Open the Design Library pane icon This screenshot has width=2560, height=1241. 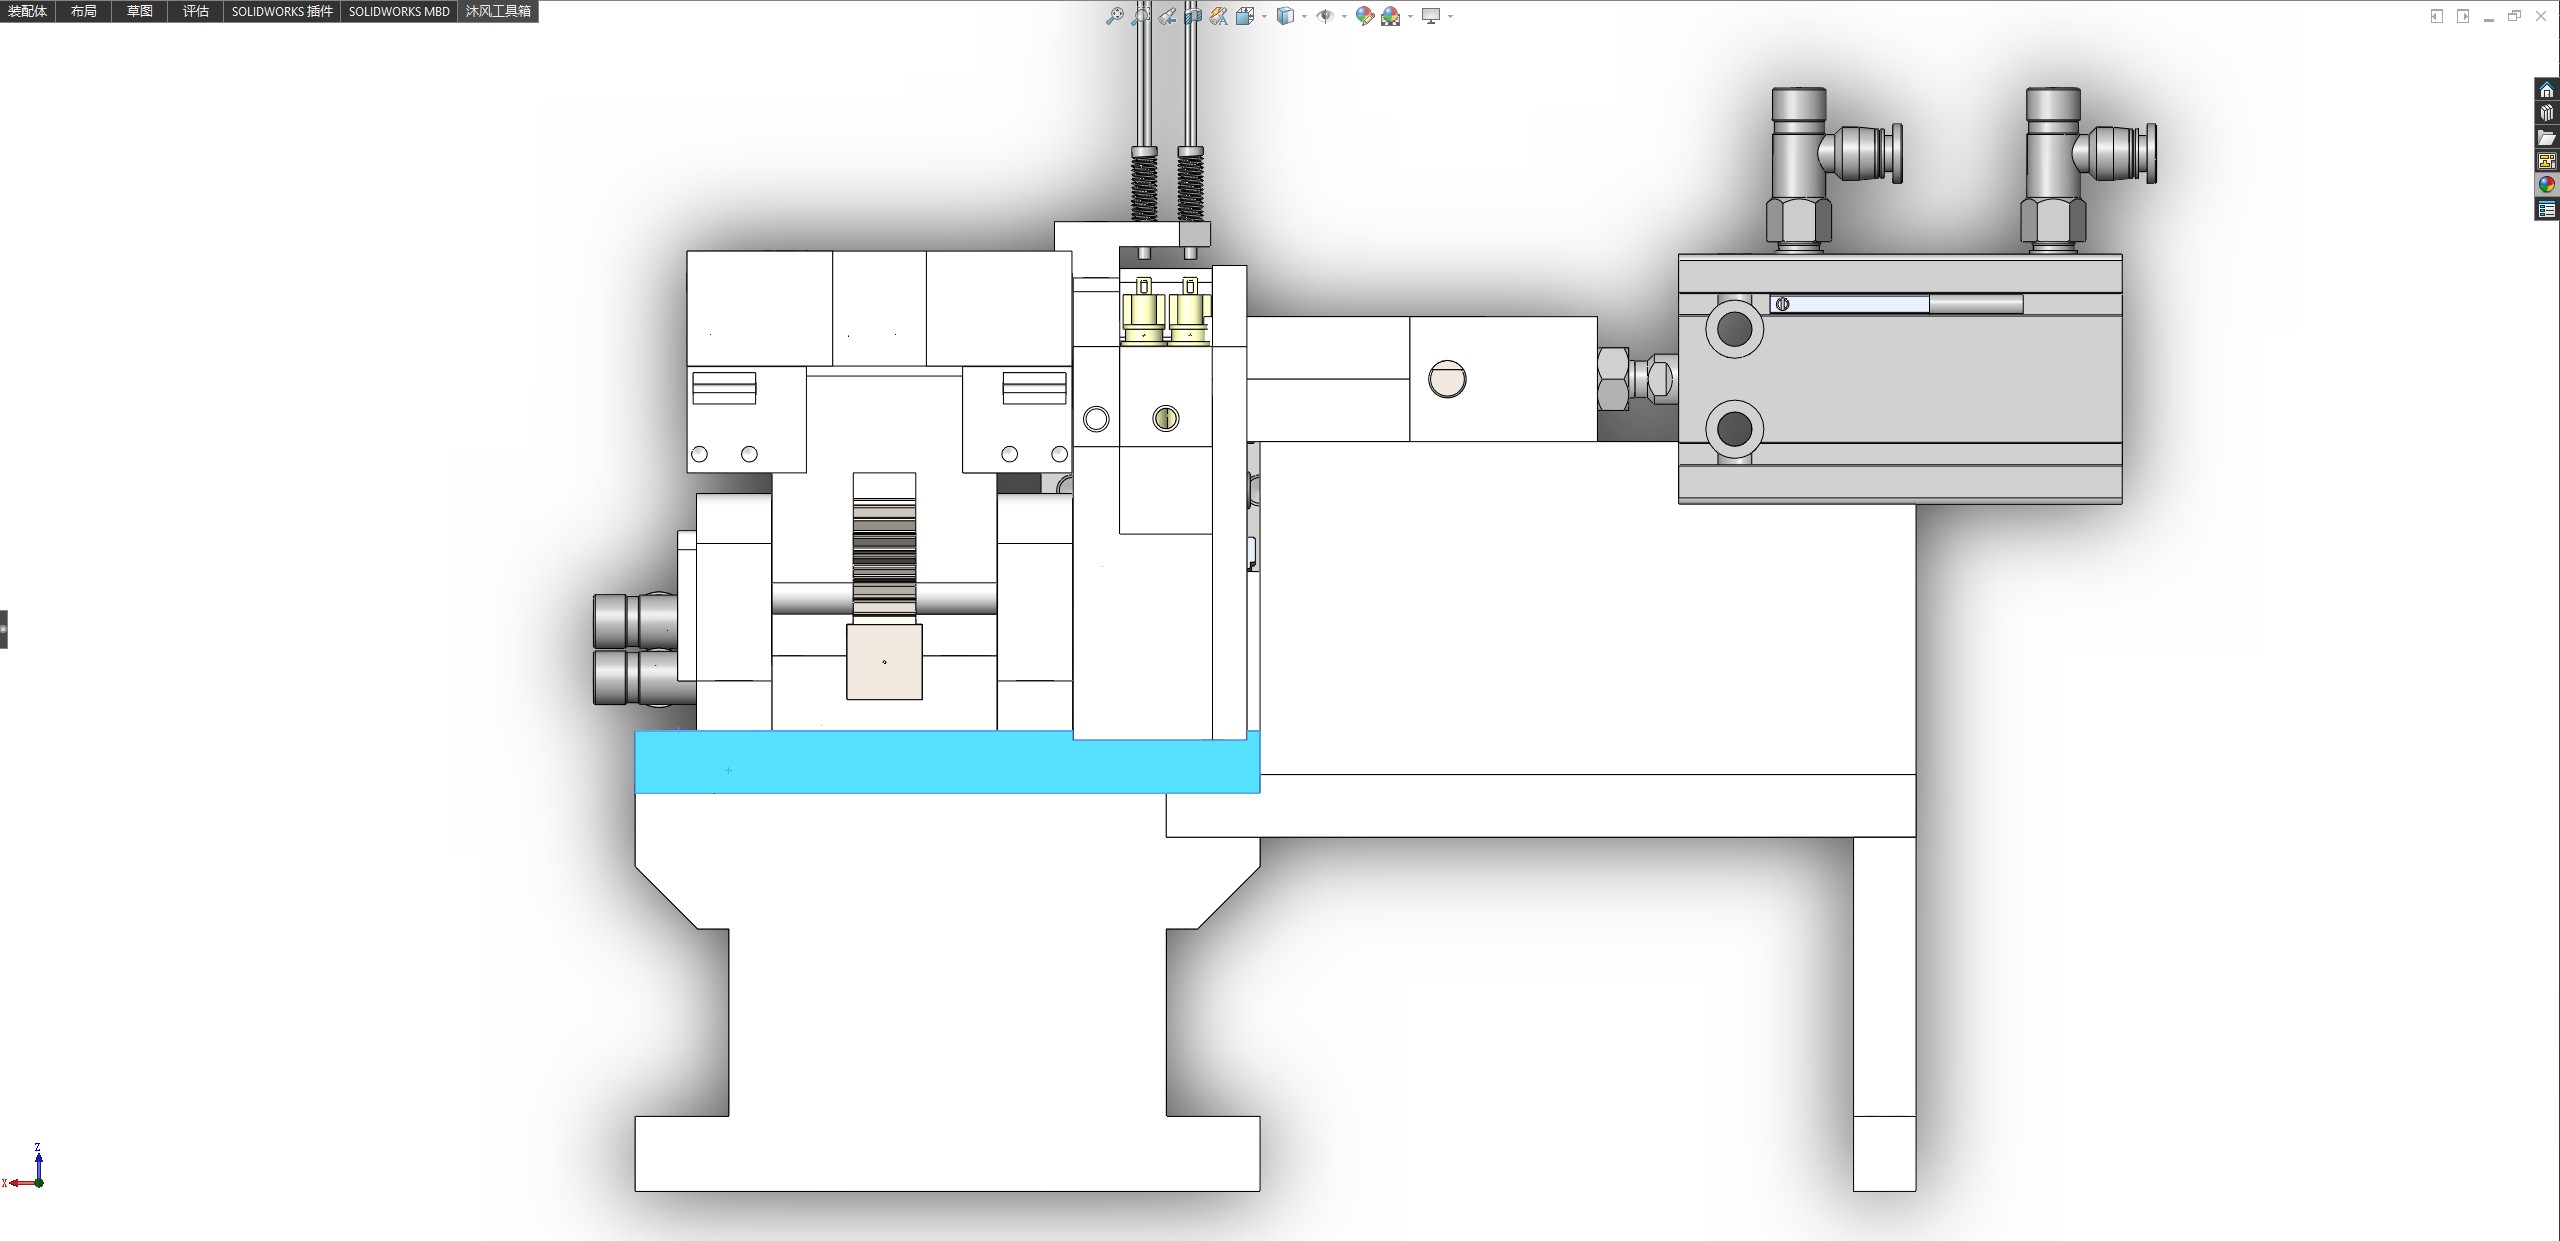pyautogui.click(x=2547, y=113)
